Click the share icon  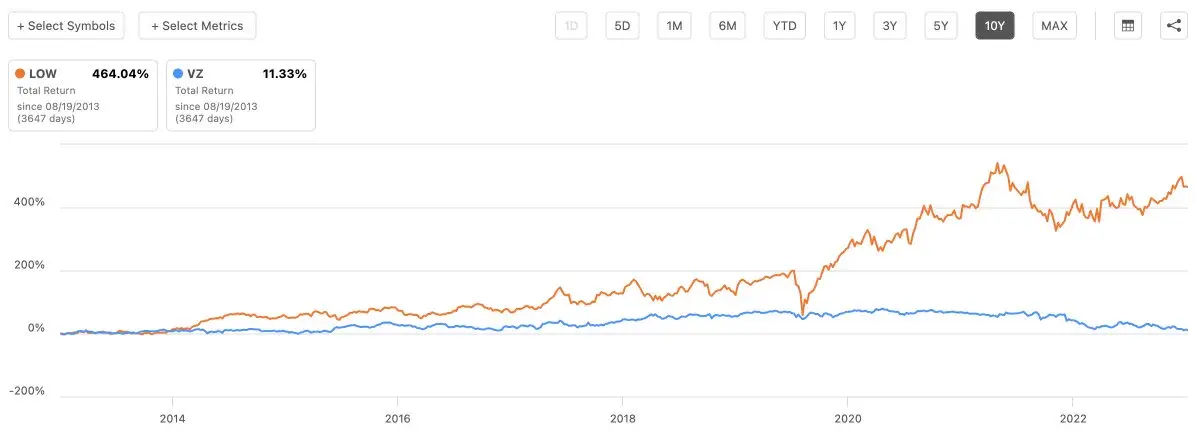tap(1174, 26)
